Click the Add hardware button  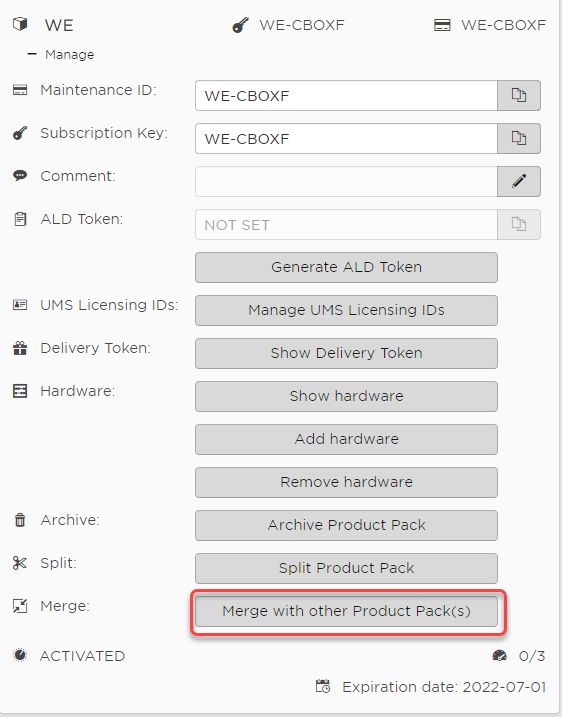(x=346, y=439)
